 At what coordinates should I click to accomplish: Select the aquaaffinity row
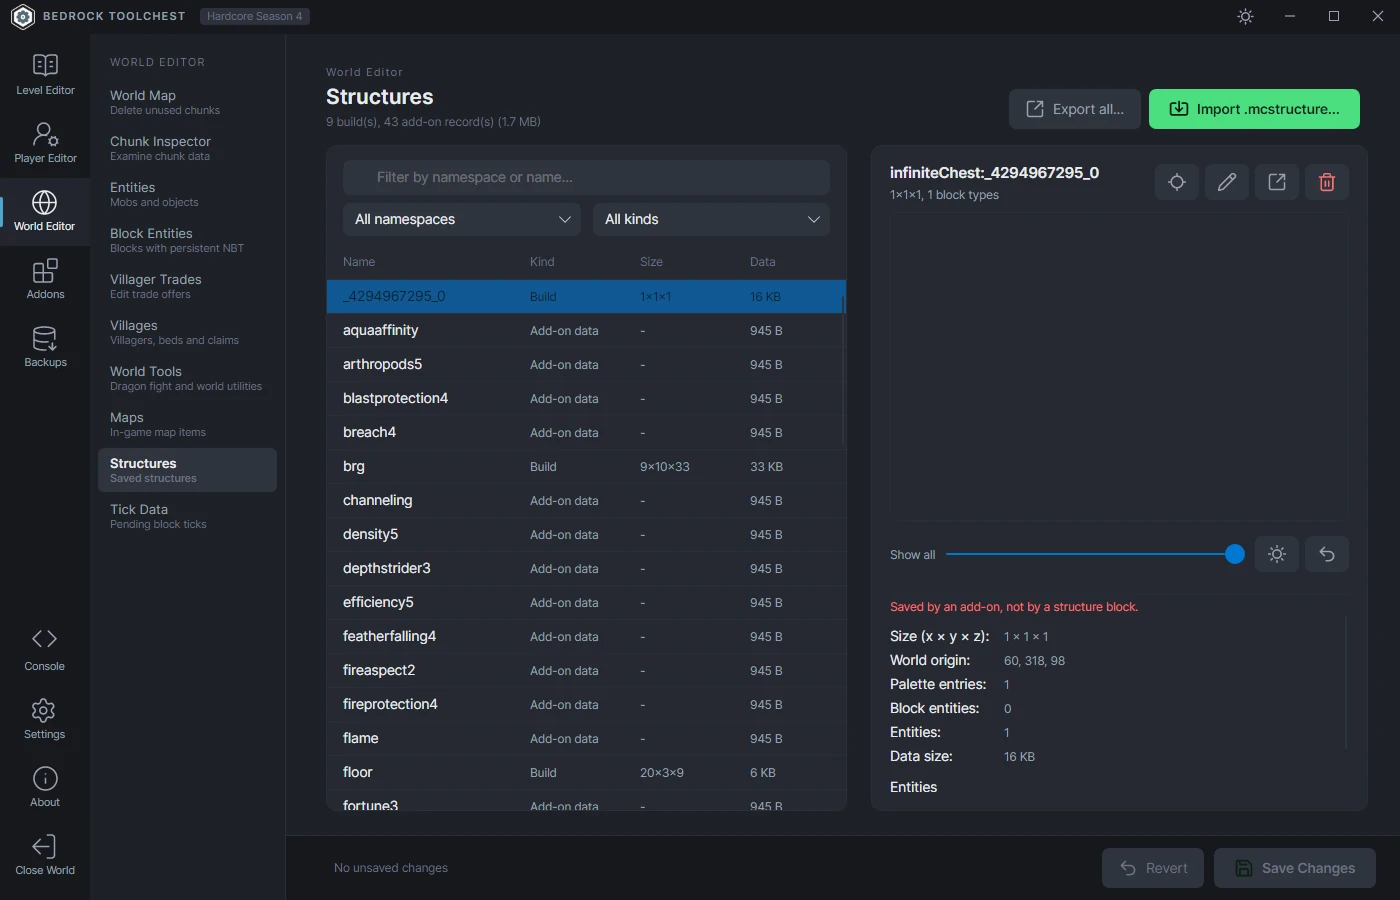click(x=586, y=330)
